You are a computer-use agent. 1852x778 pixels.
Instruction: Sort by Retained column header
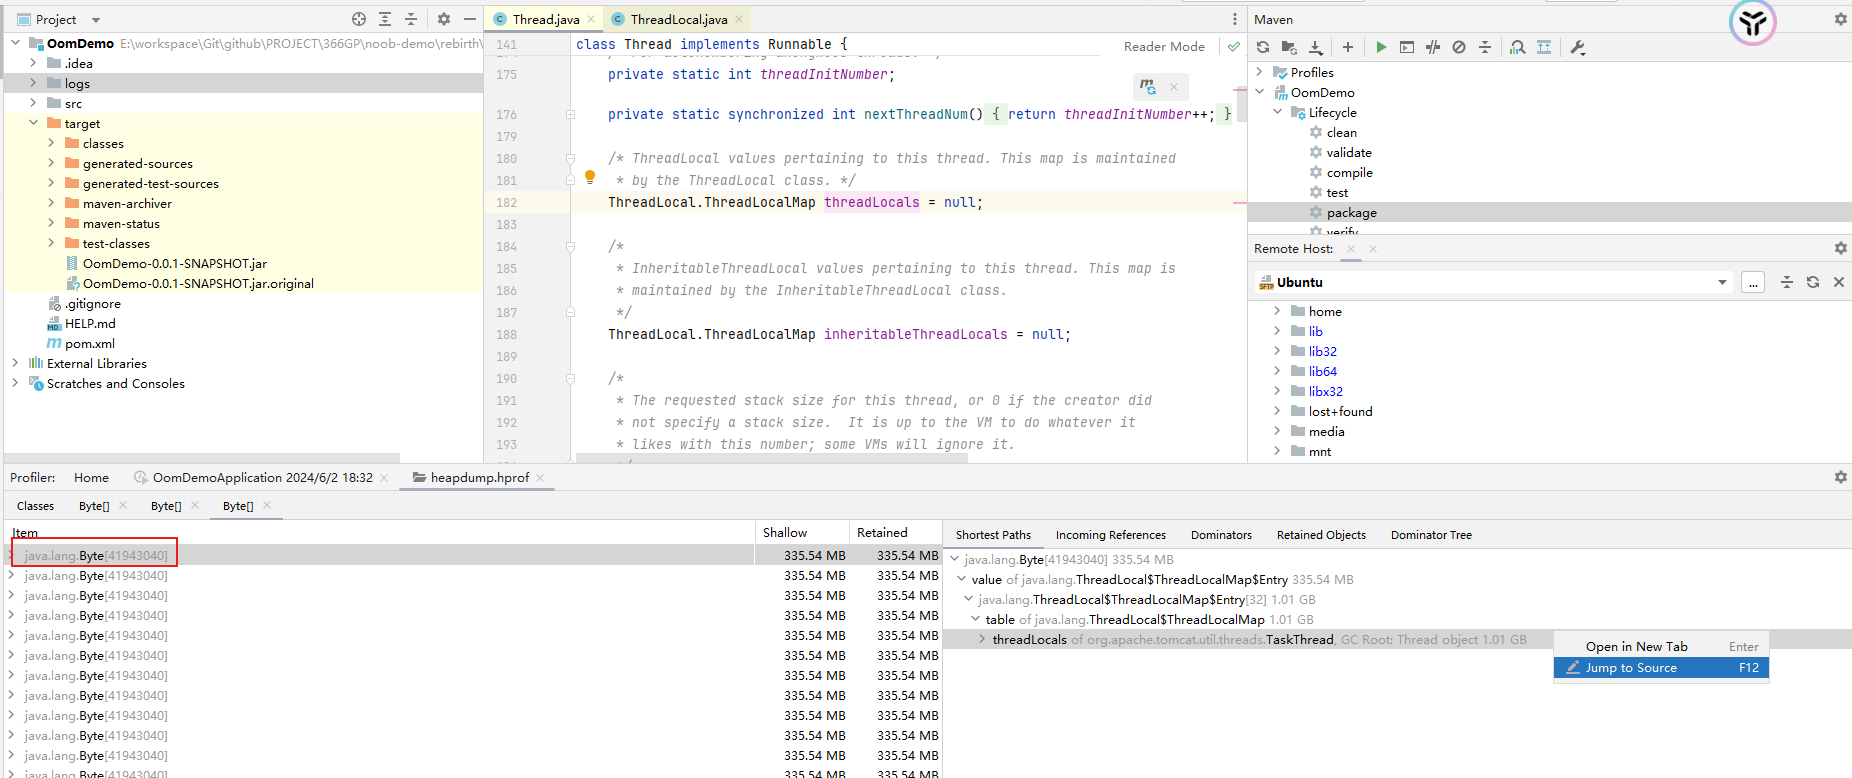pos(895,532)
